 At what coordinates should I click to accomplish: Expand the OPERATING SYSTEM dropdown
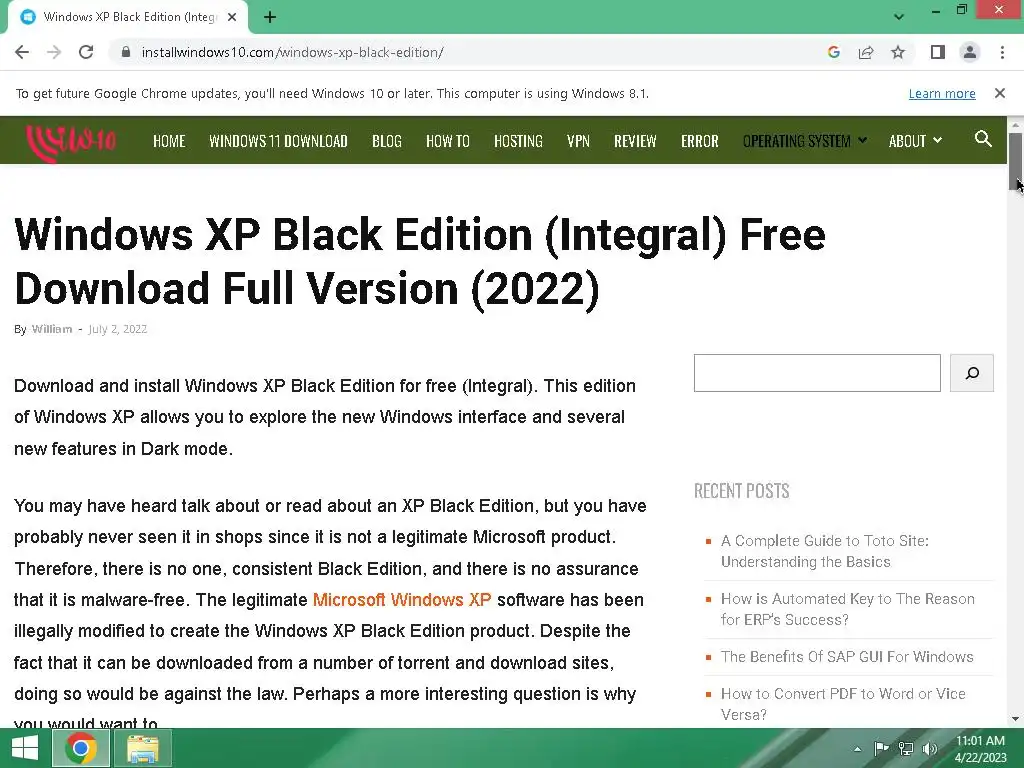[x=805, y=141]
